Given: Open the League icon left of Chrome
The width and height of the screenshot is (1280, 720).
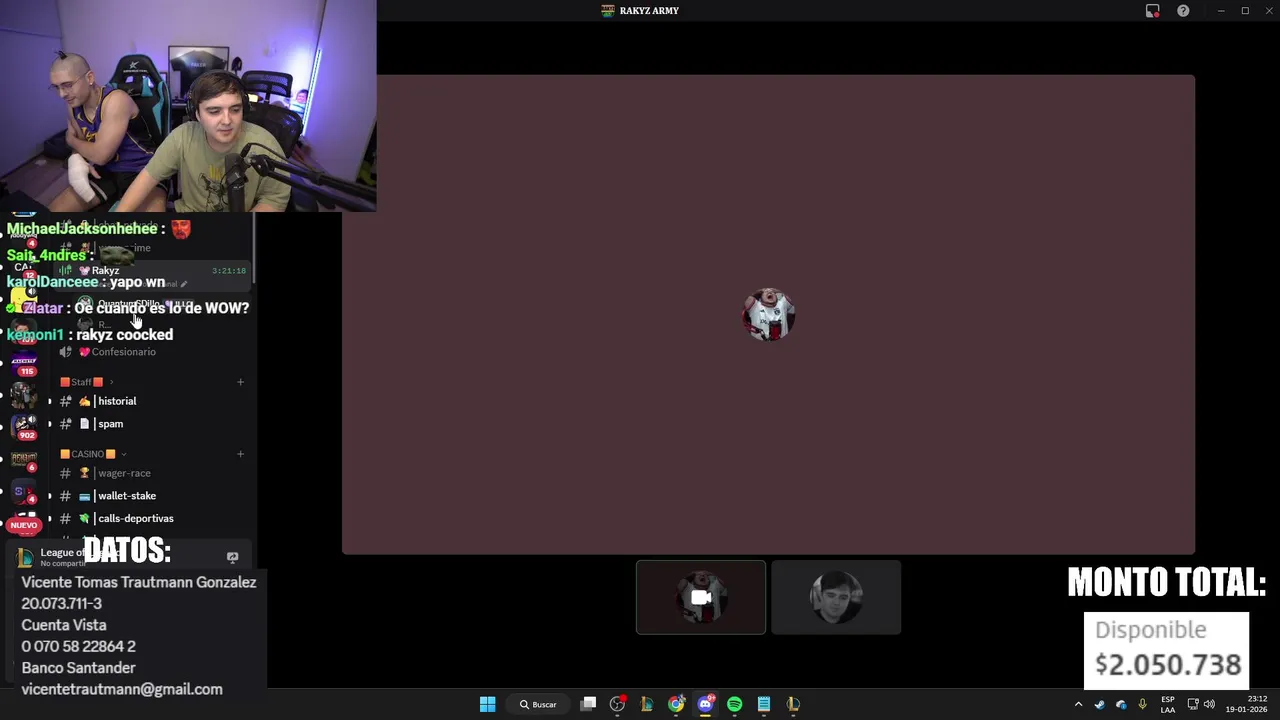Looking at the screenshot, I should (647, 704).
